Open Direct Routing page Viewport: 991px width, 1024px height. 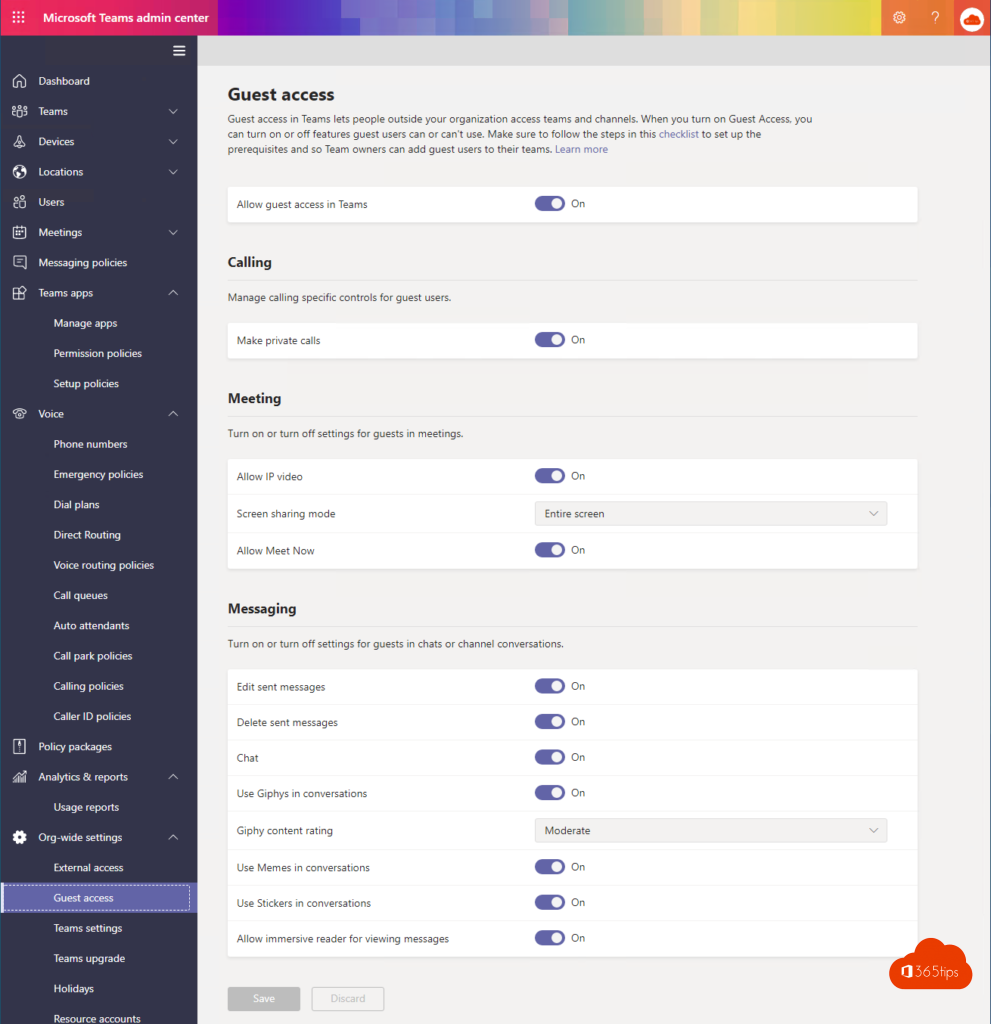click(x=87, y=535)
